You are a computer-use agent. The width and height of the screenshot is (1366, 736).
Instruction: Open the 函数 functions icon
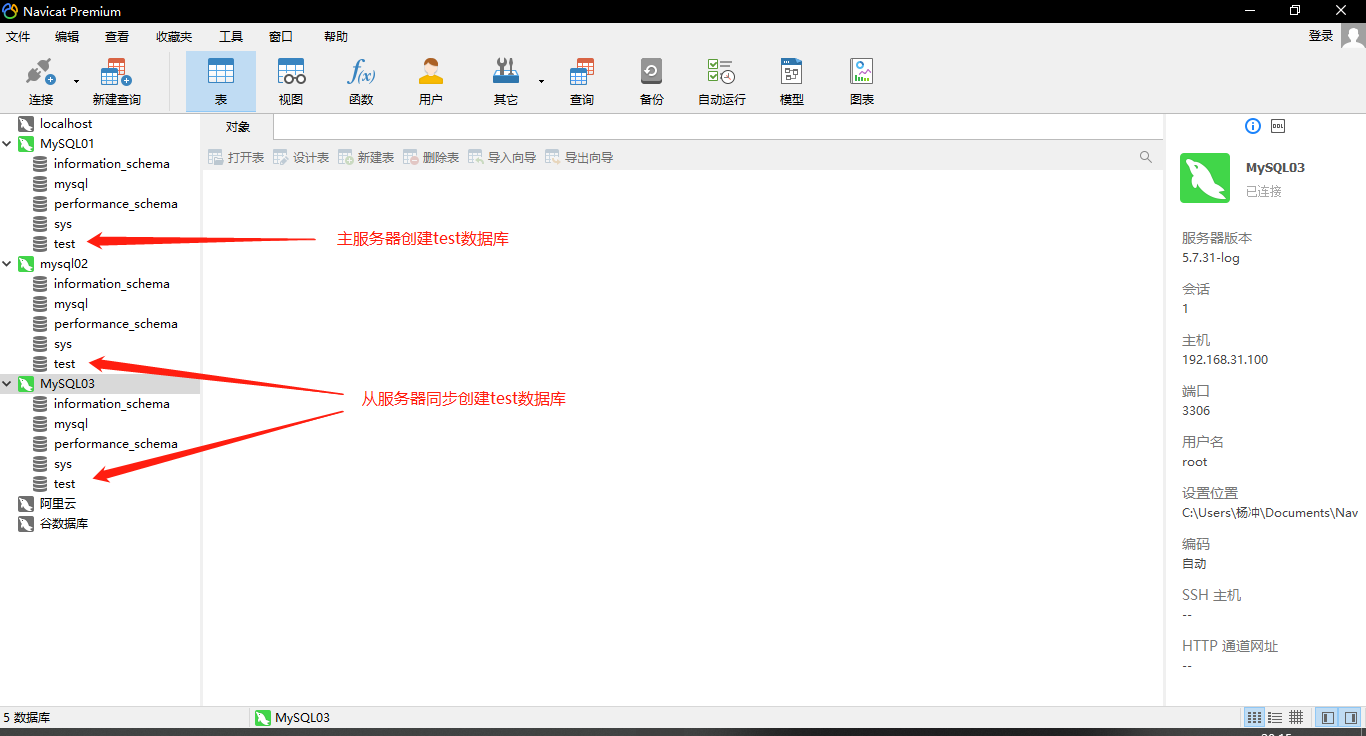pyautogui.click(x=361, y=82)
